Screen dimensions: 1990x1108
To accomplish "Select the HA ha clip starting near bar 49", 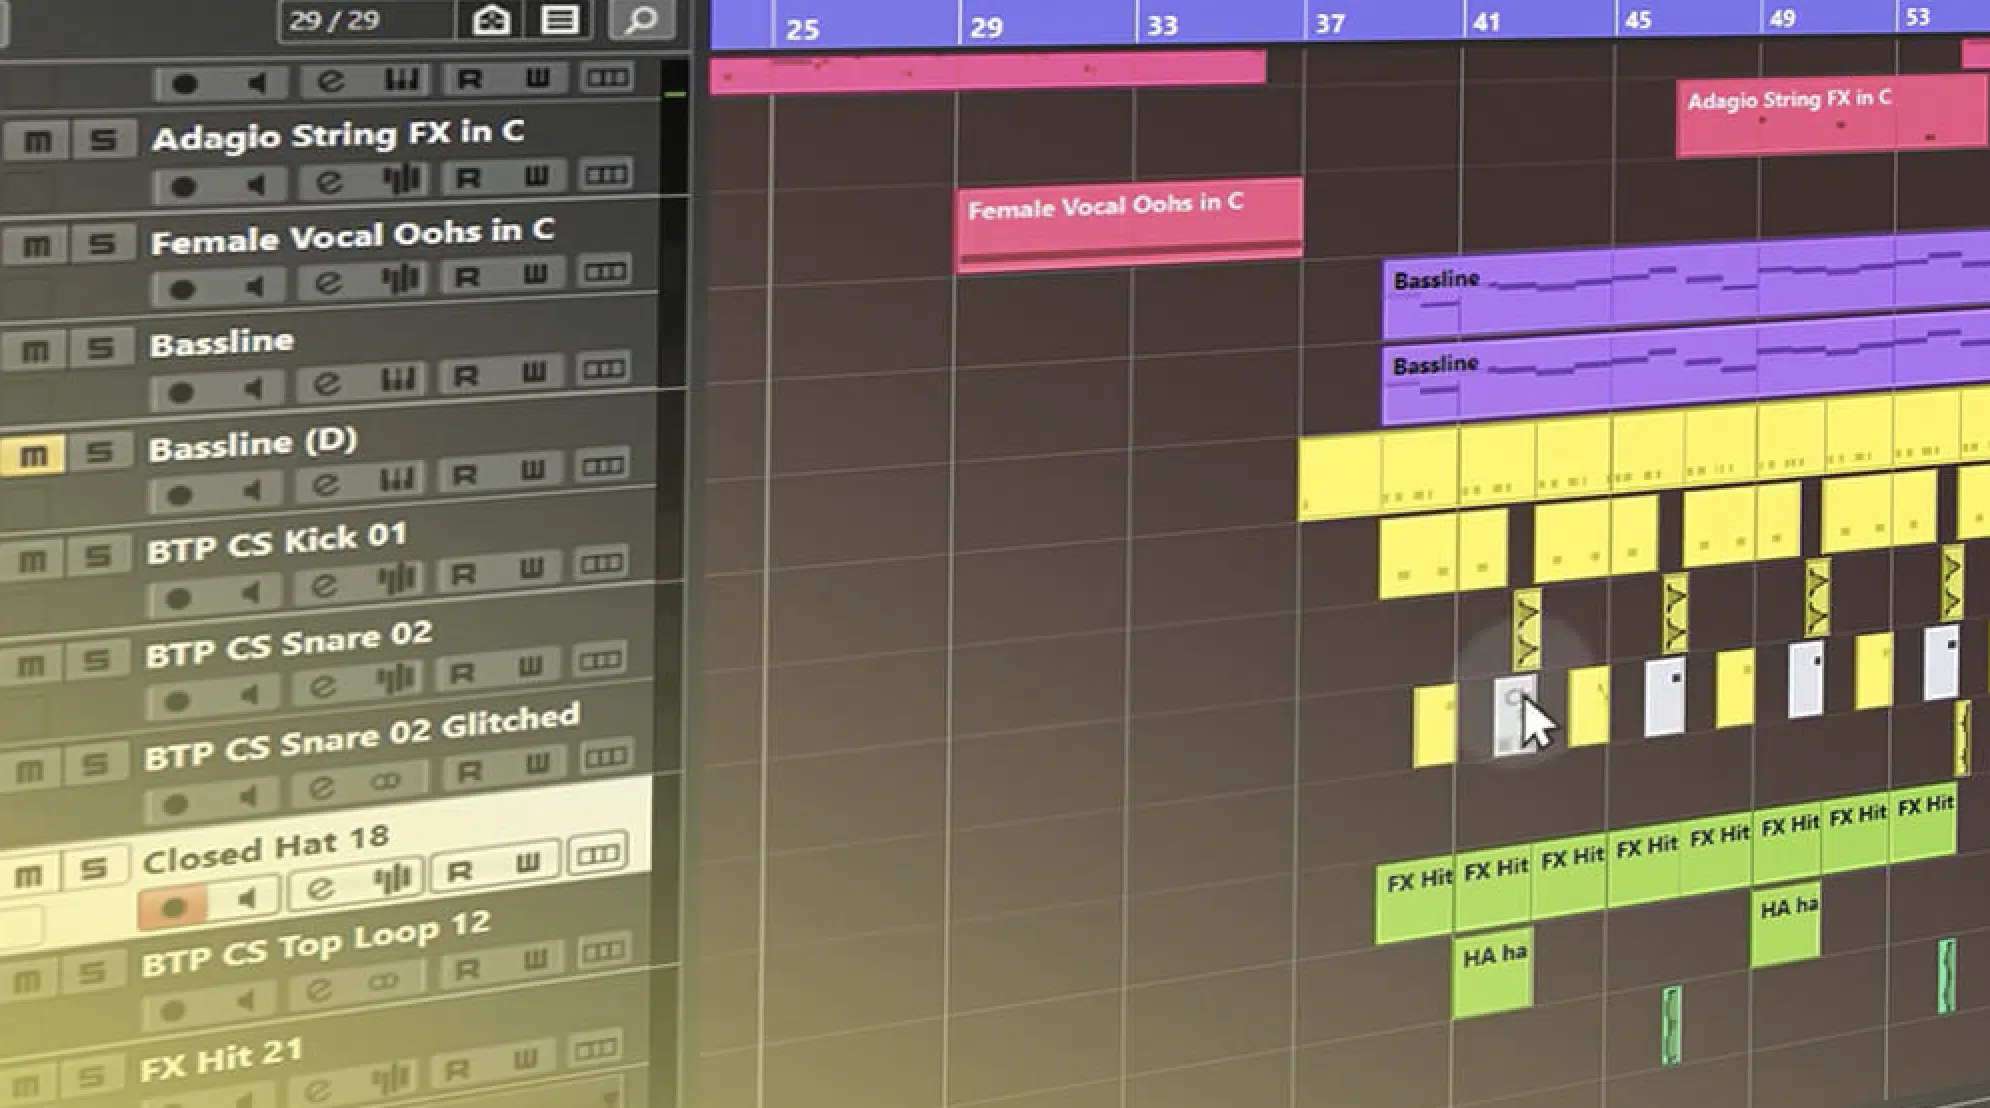I will click(1785, 925).
